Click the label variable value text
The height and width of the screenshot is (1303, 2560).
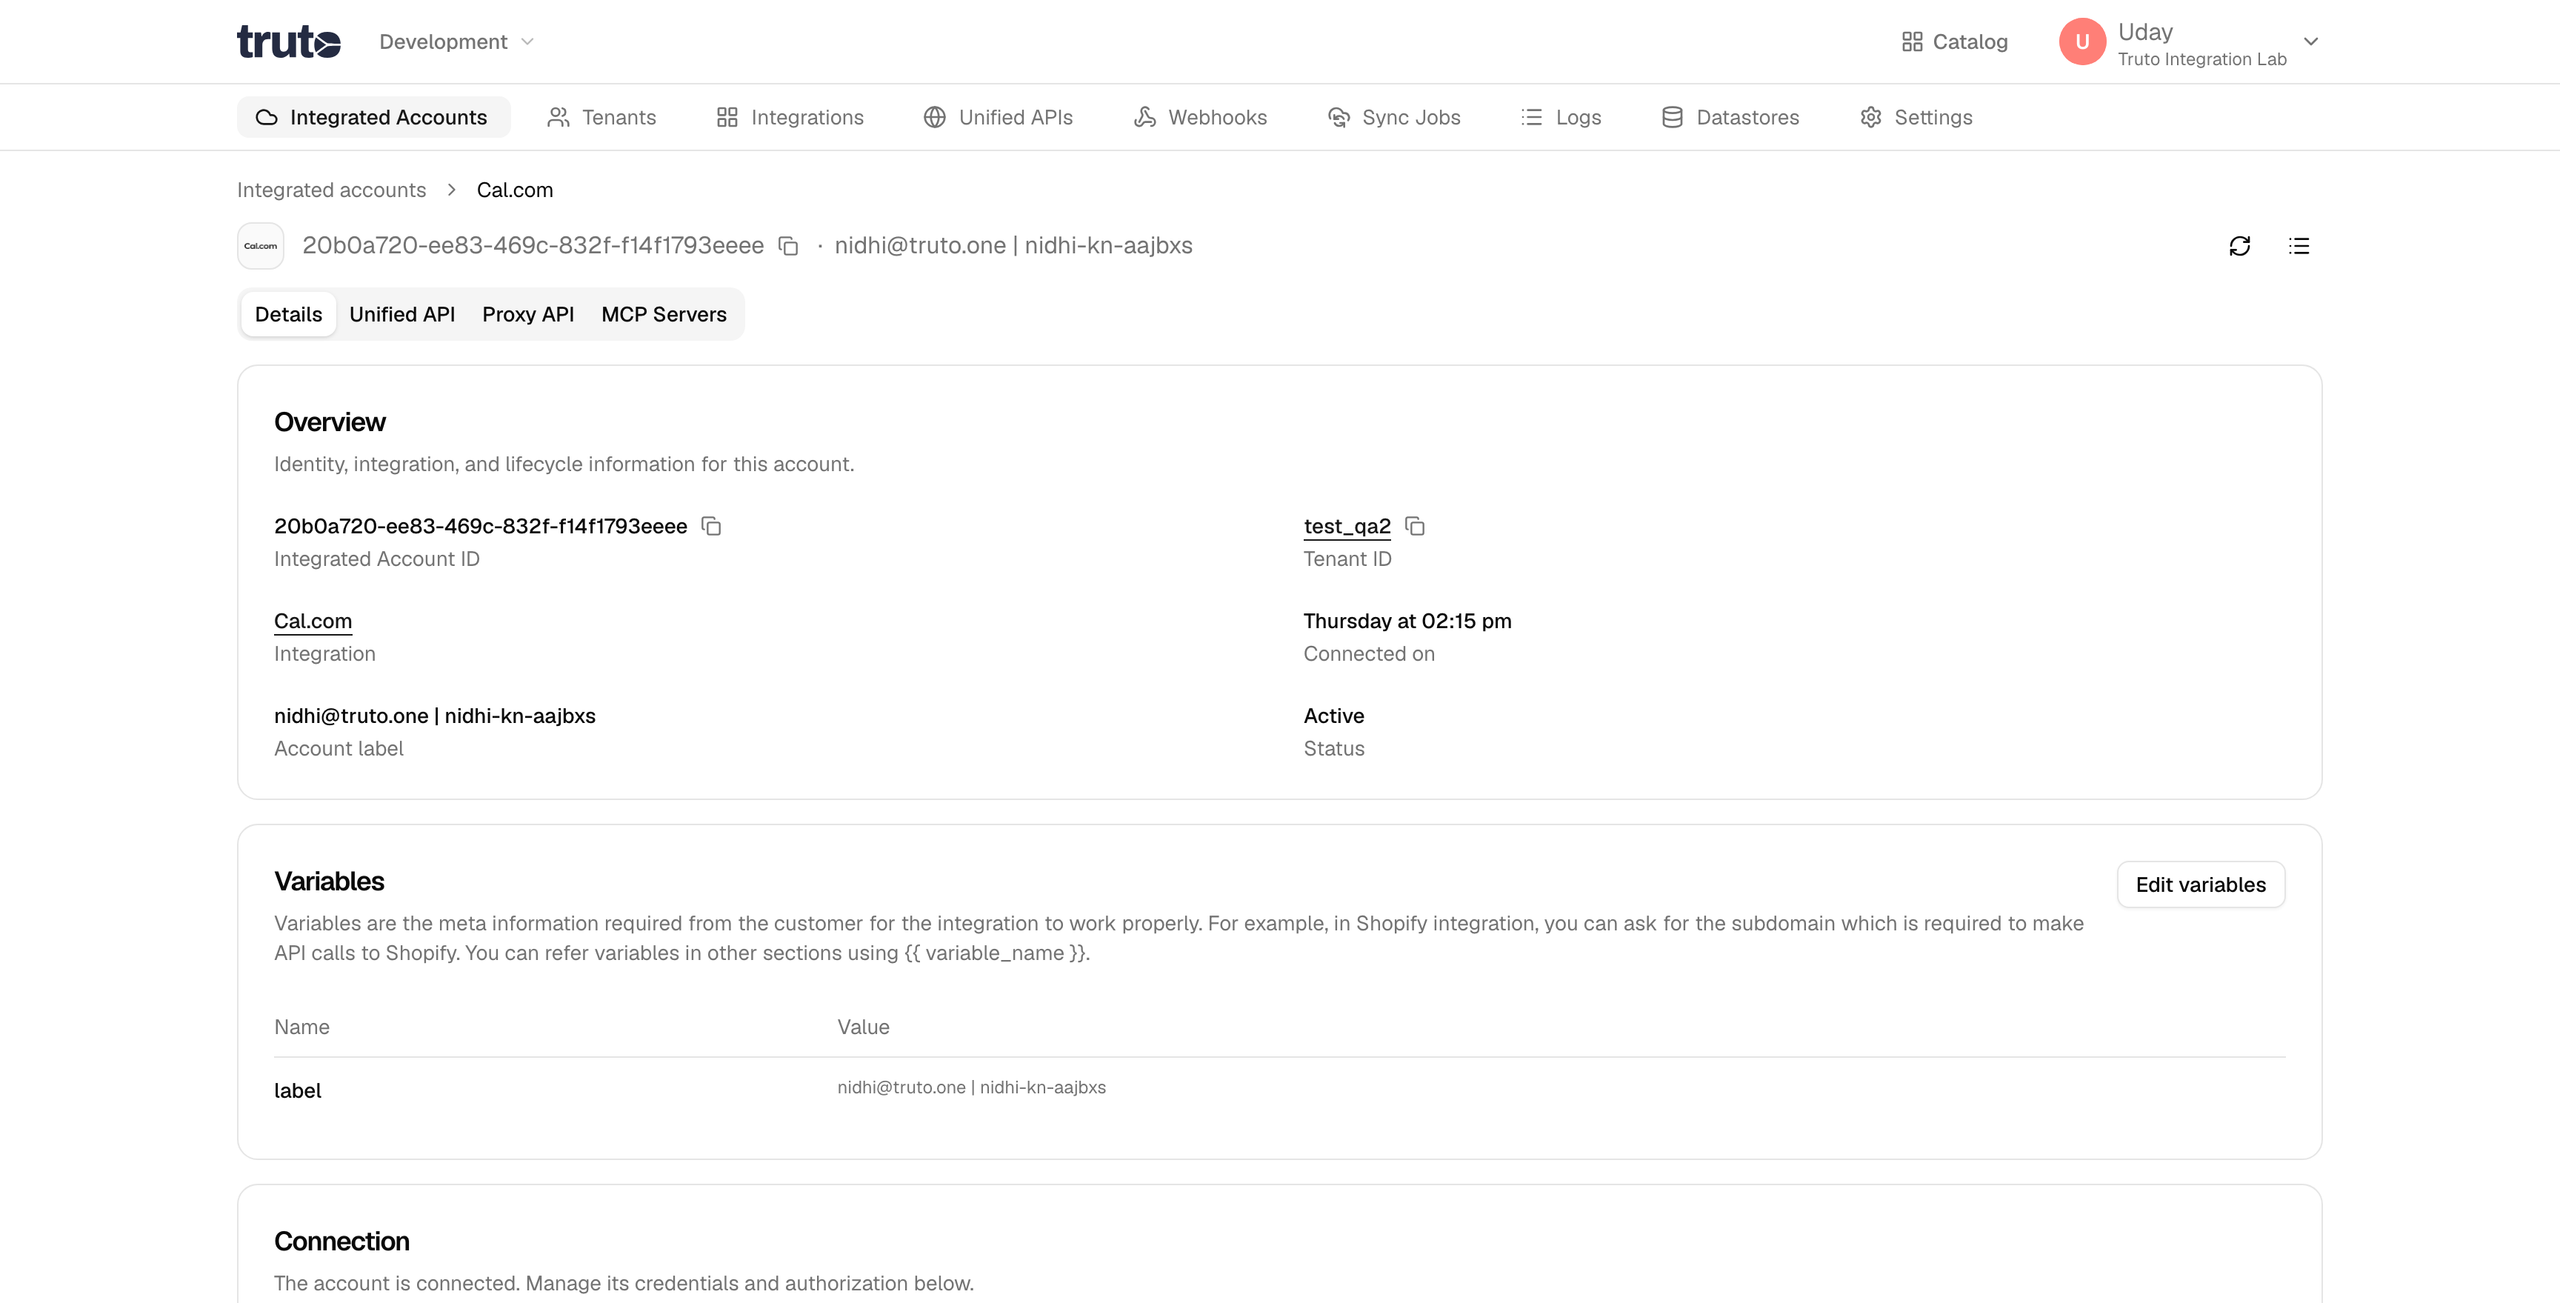click(971, 1087)
